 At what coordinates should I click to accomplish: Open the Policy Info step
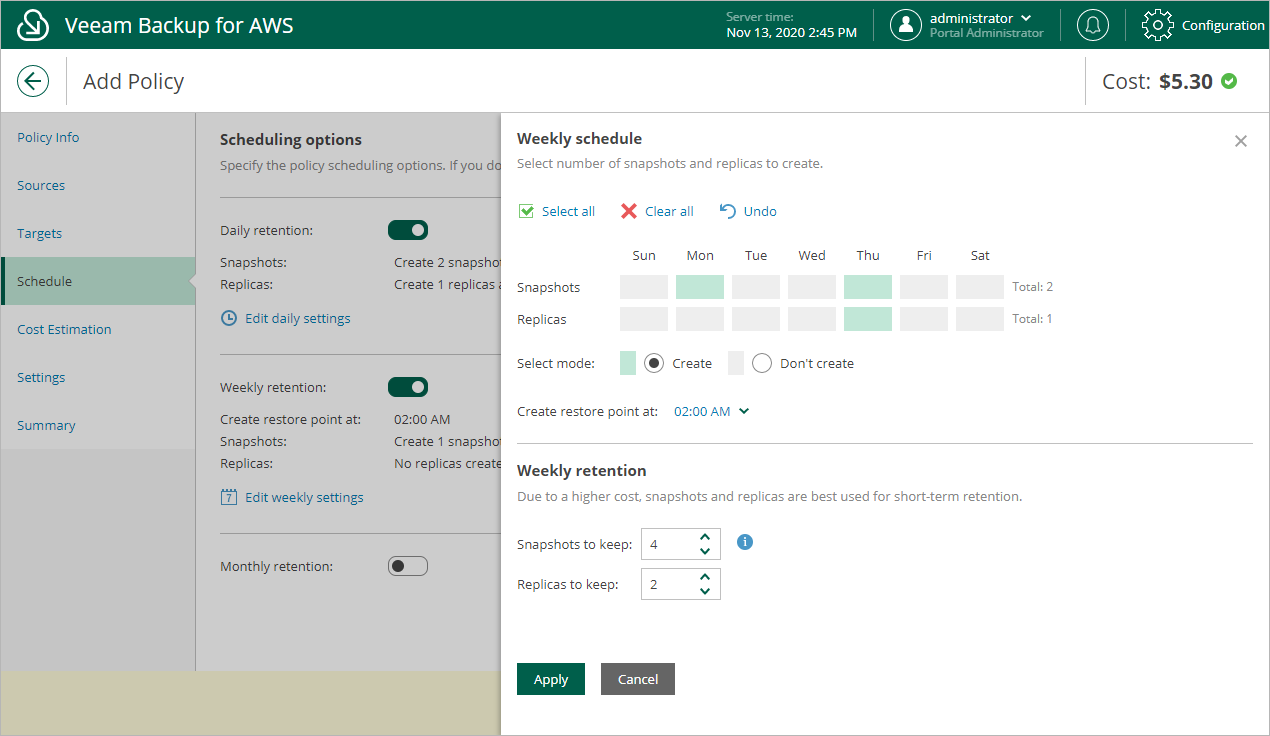(98, 137)
